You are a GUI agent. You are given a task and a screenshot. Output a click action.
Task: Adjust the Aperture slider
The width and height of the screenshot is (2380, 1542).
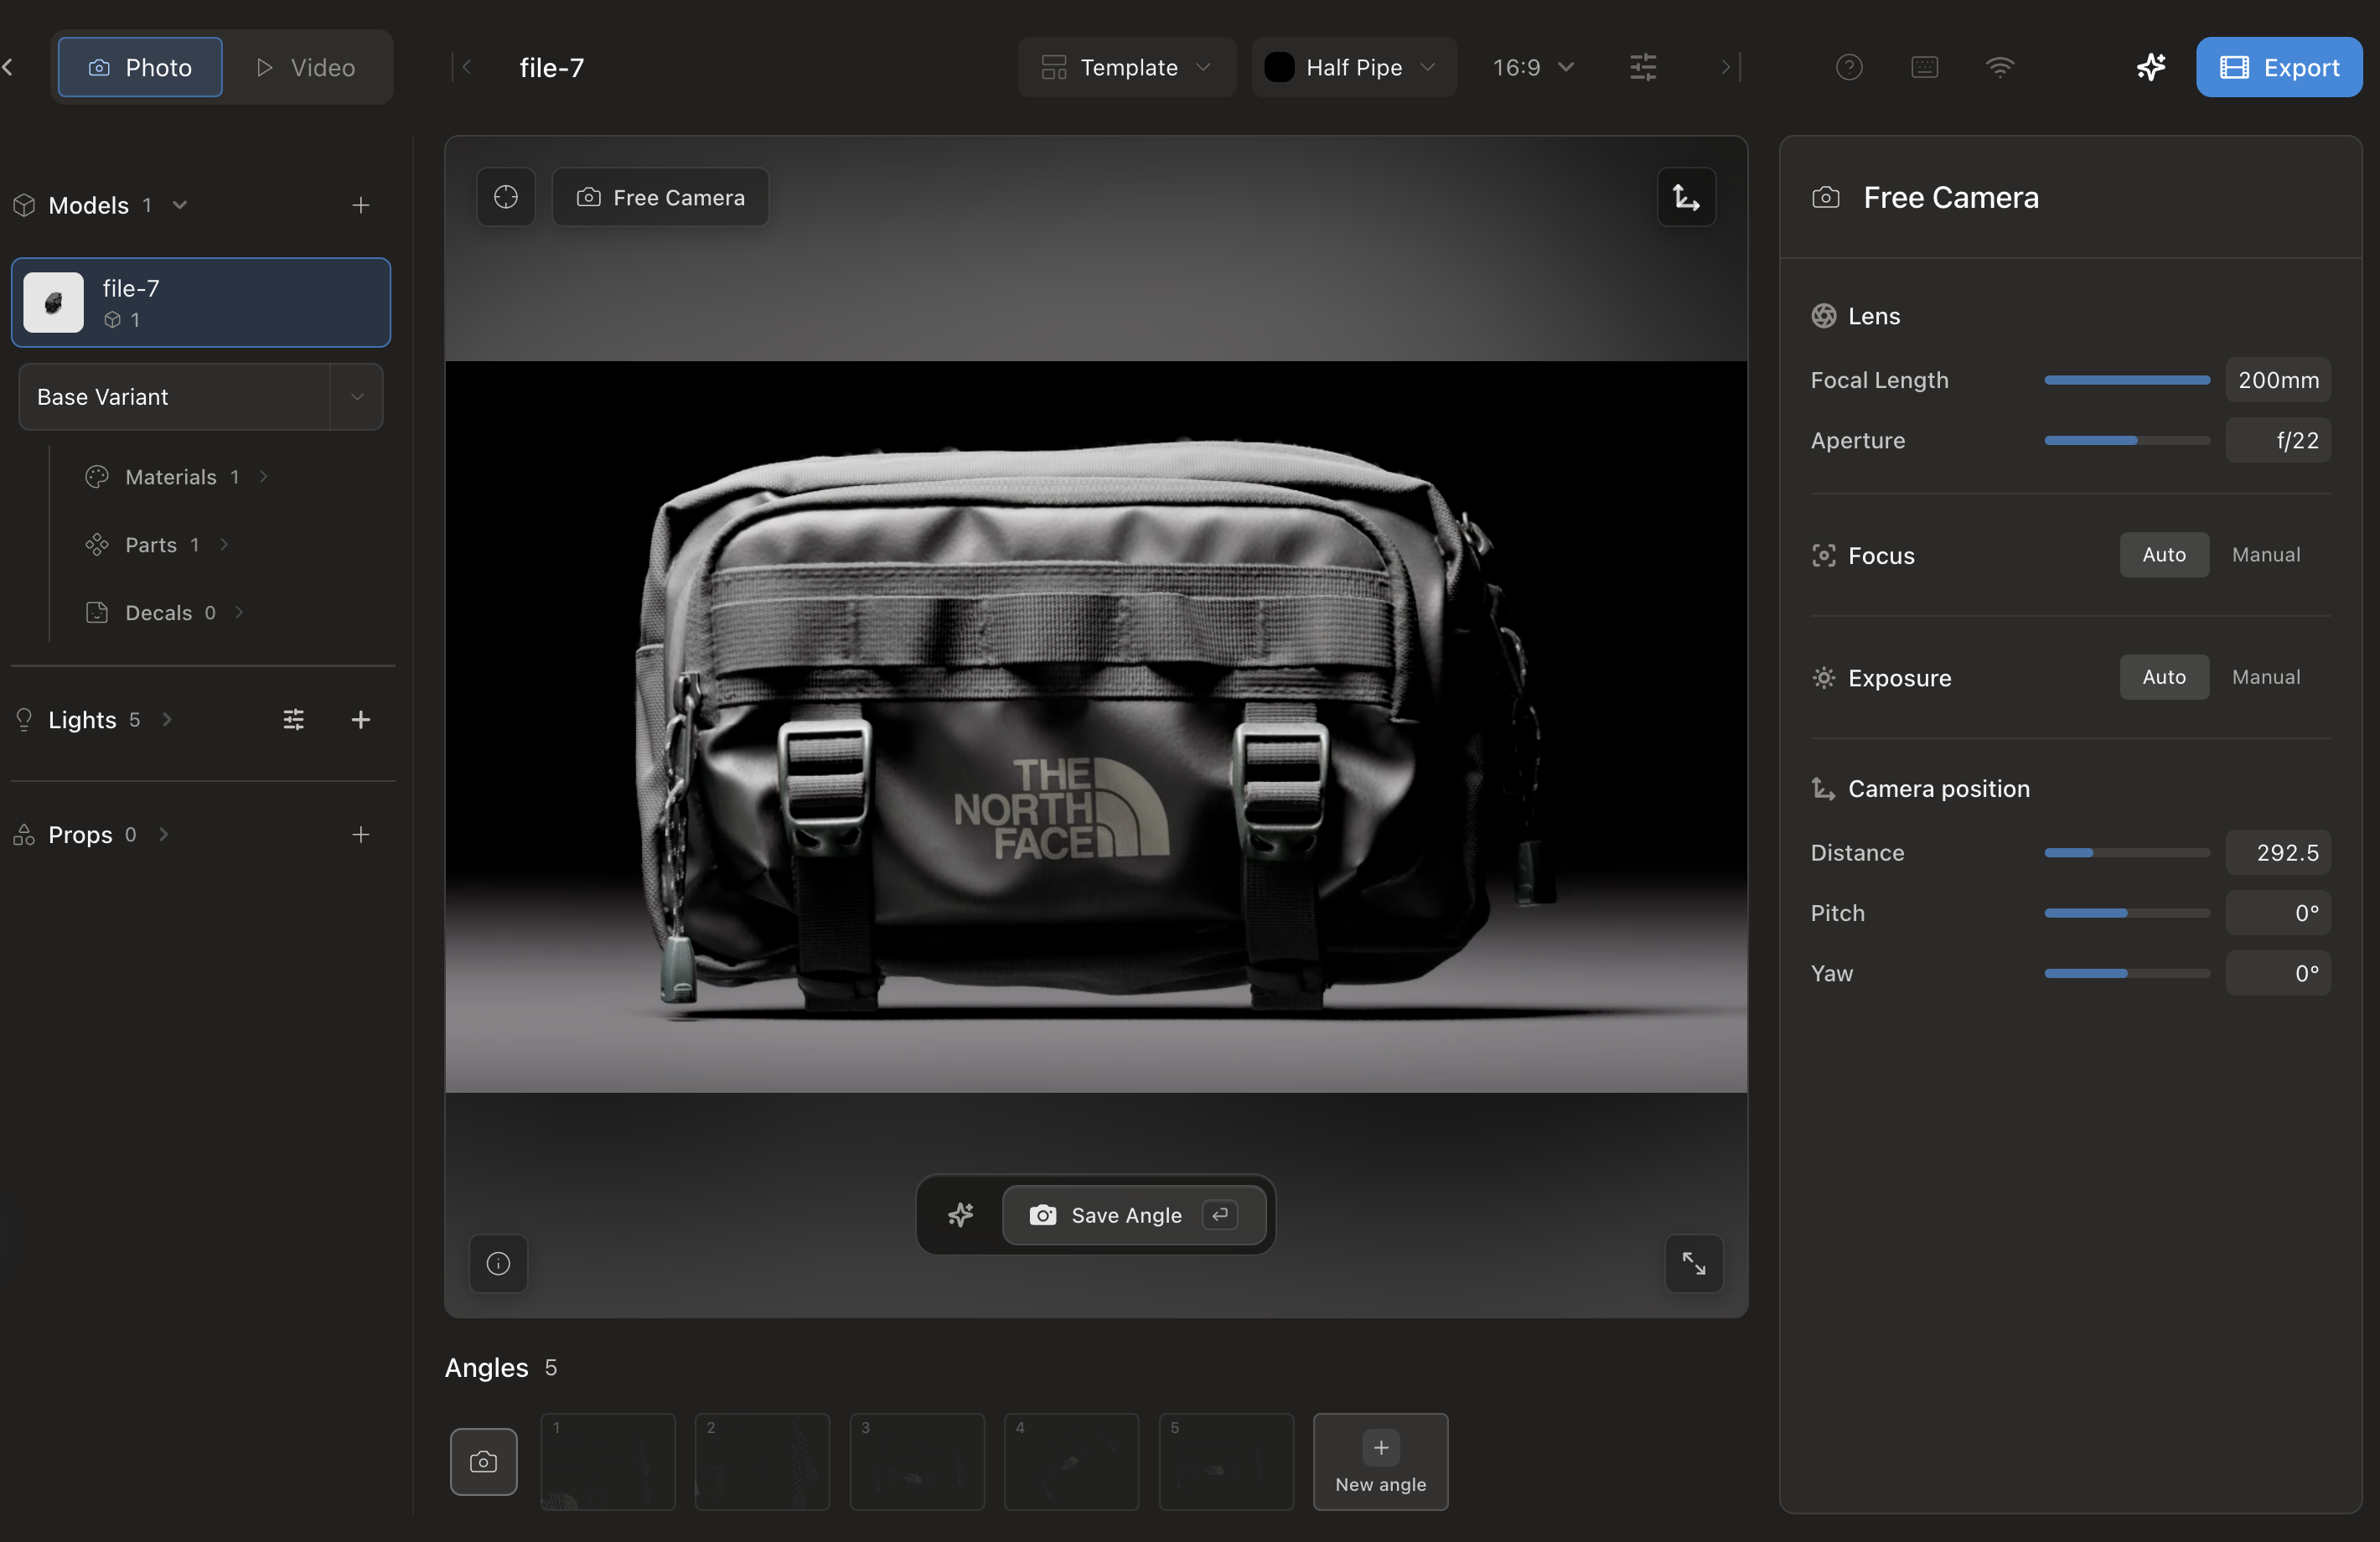point(2127,440)
